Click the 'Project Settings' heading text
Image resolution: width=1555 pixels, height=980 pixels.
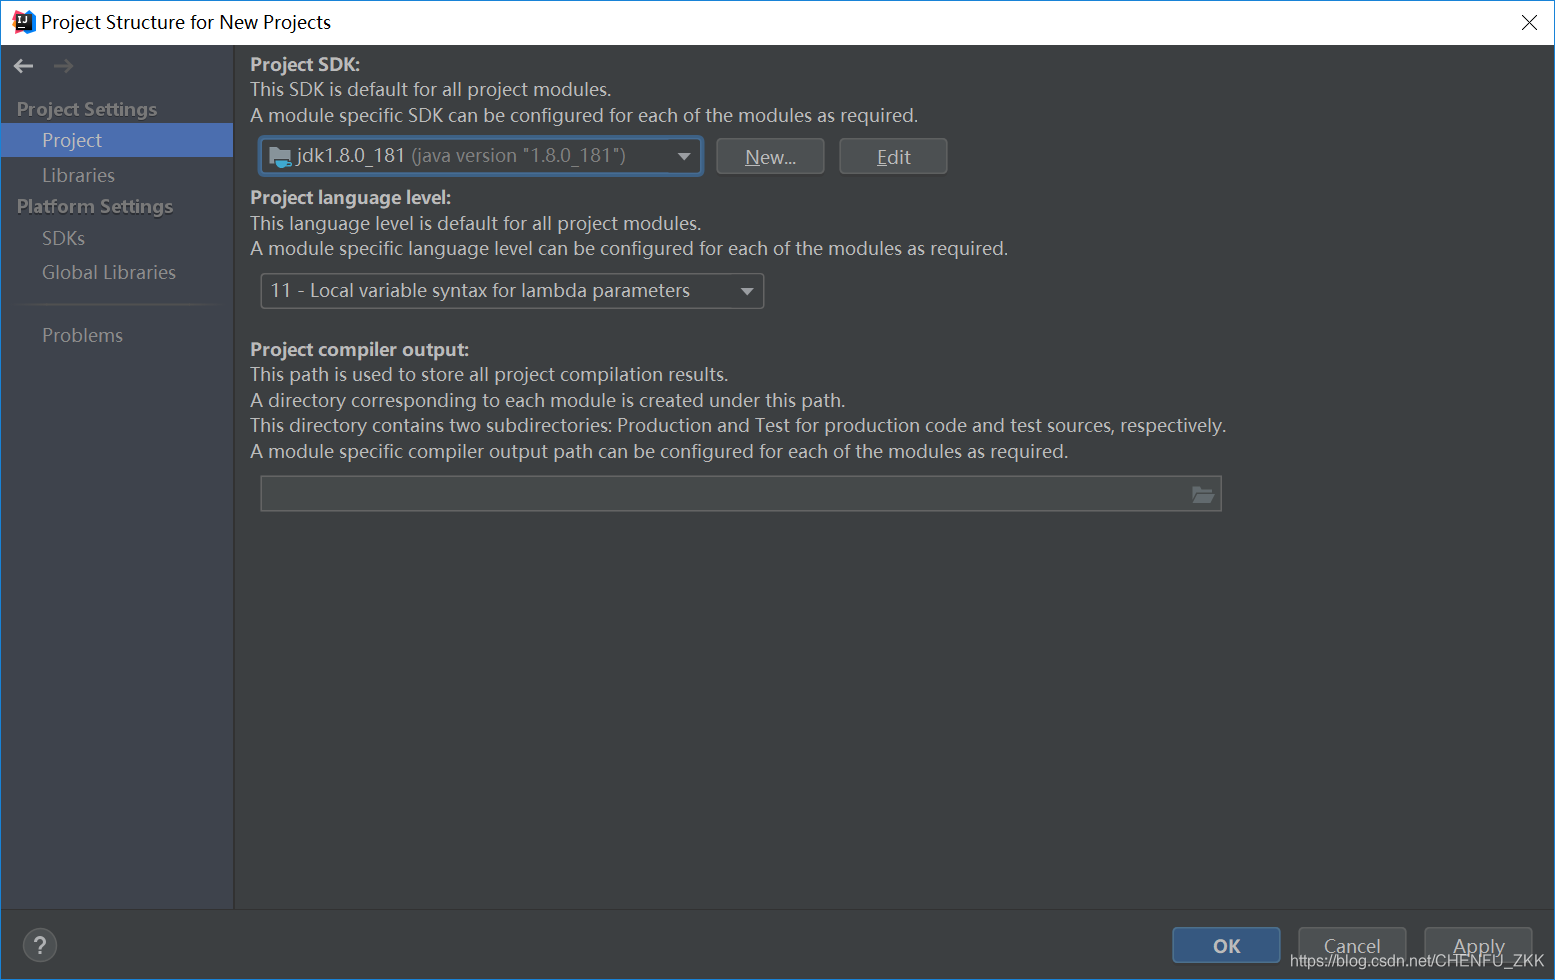tap(87, 109)
